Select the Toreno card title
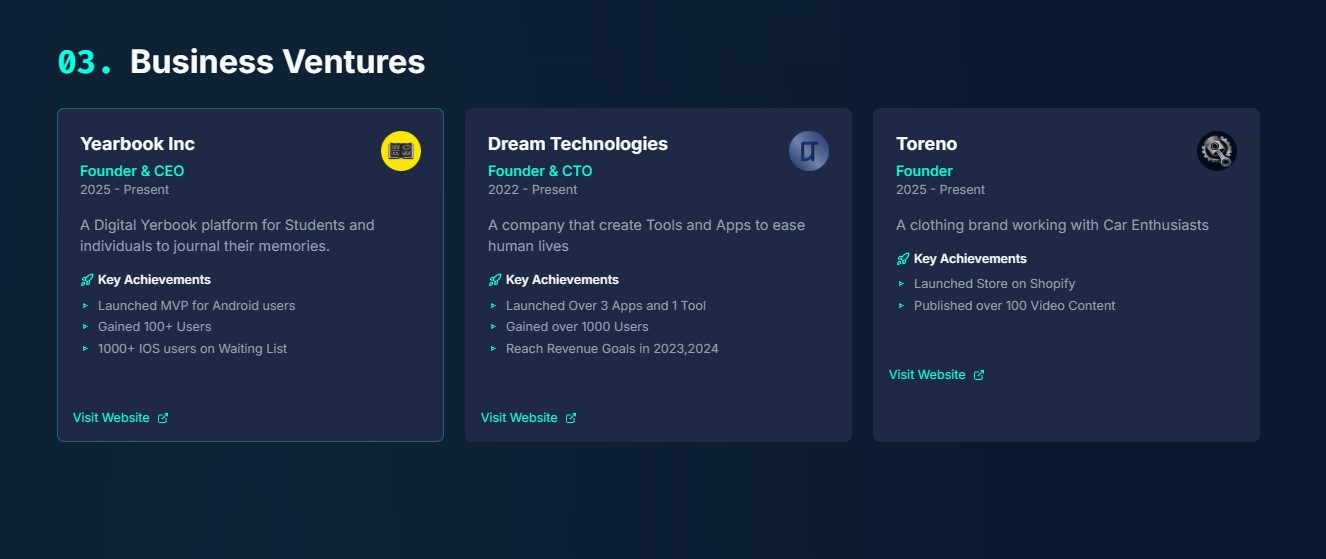1326x559 pixels. pos(926,144)
